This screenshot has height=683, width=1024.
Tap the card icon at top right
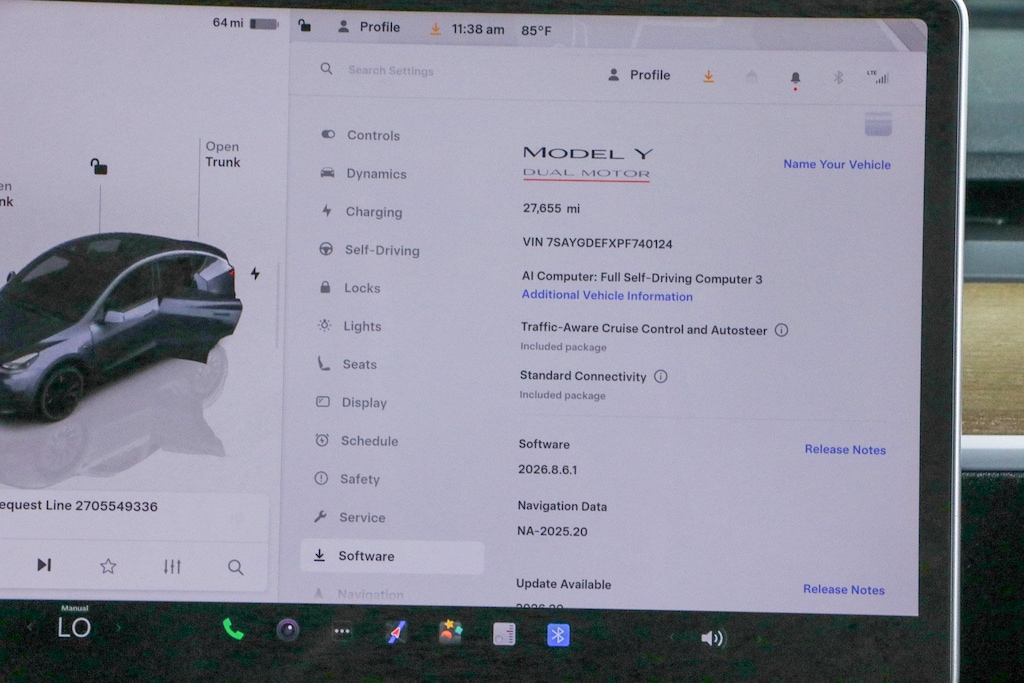(x=878, y=123)
